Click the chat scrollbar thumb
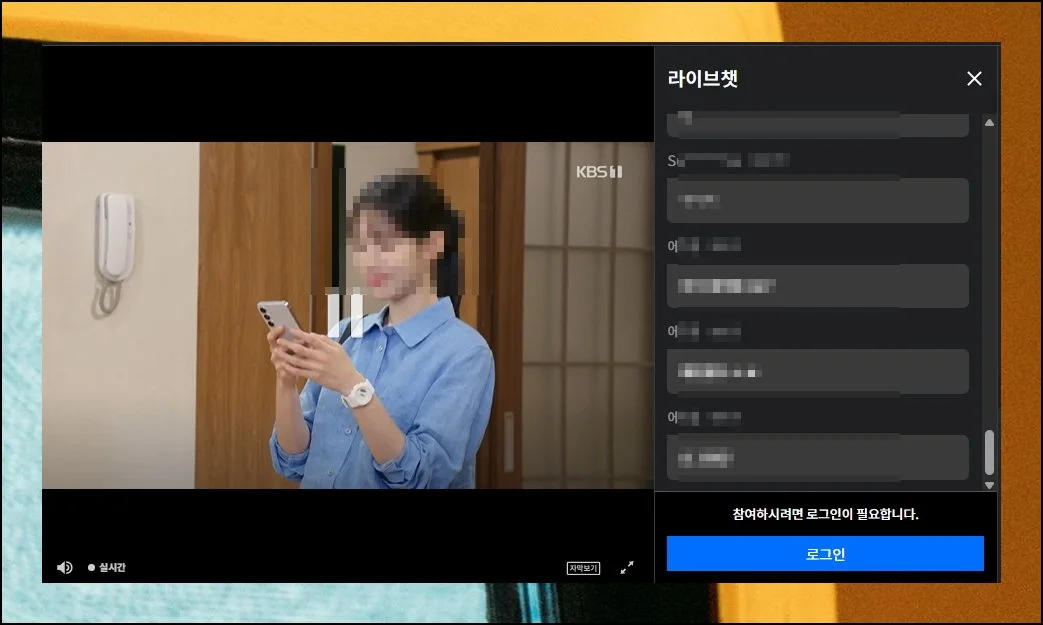This screenshot has height=625, width=1043. click(989, 452)
